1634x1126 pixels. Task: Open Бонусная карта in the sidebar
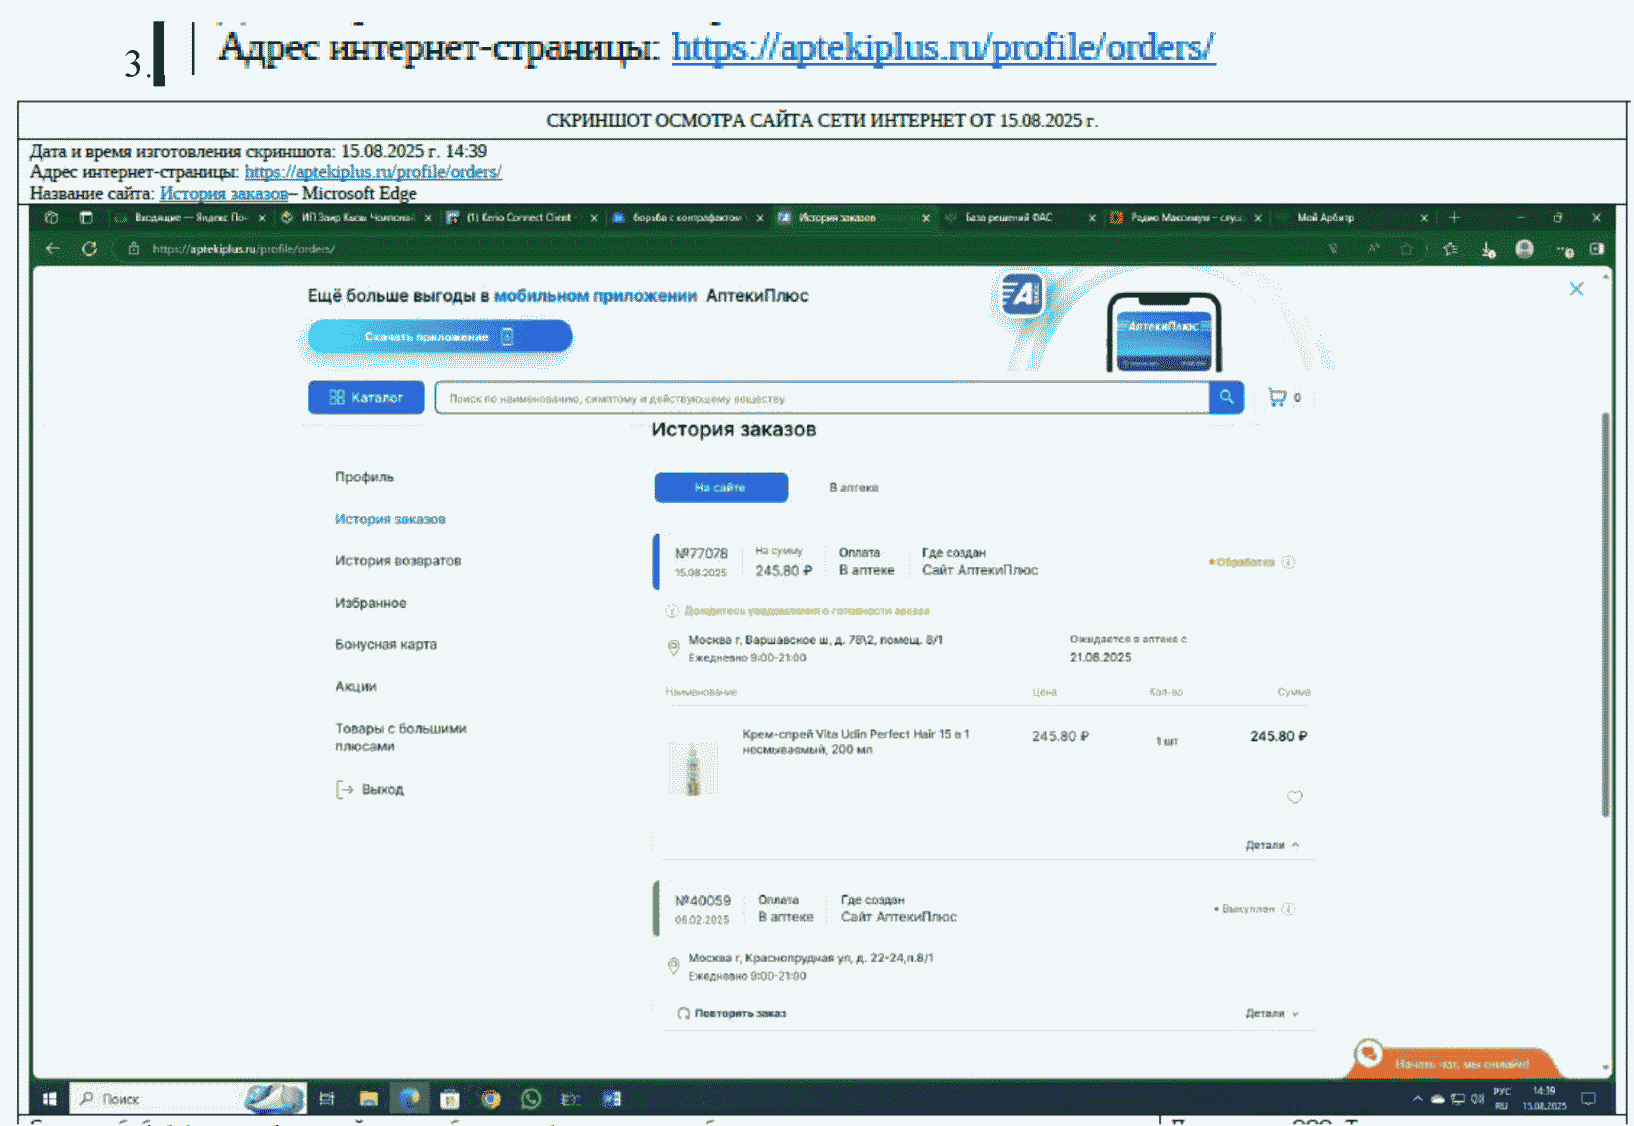pyautogui.click(x=386, y=645)
